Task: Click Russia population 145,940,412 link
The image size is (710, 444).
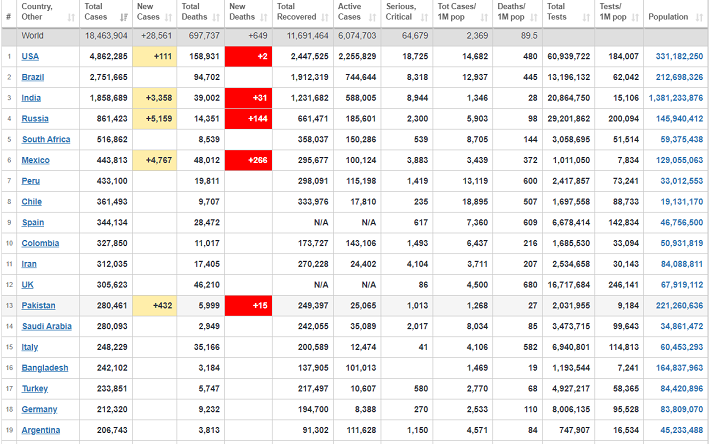Action: point(679,119)
